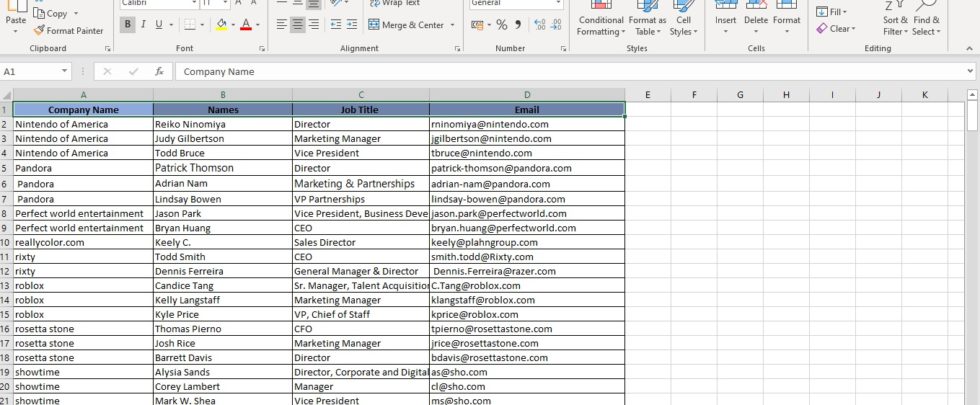Image resolution: width=980 pixels, height=405 pixels.
Task: Open the Clear menu in Editing group
Action: (x=840, y=29)
